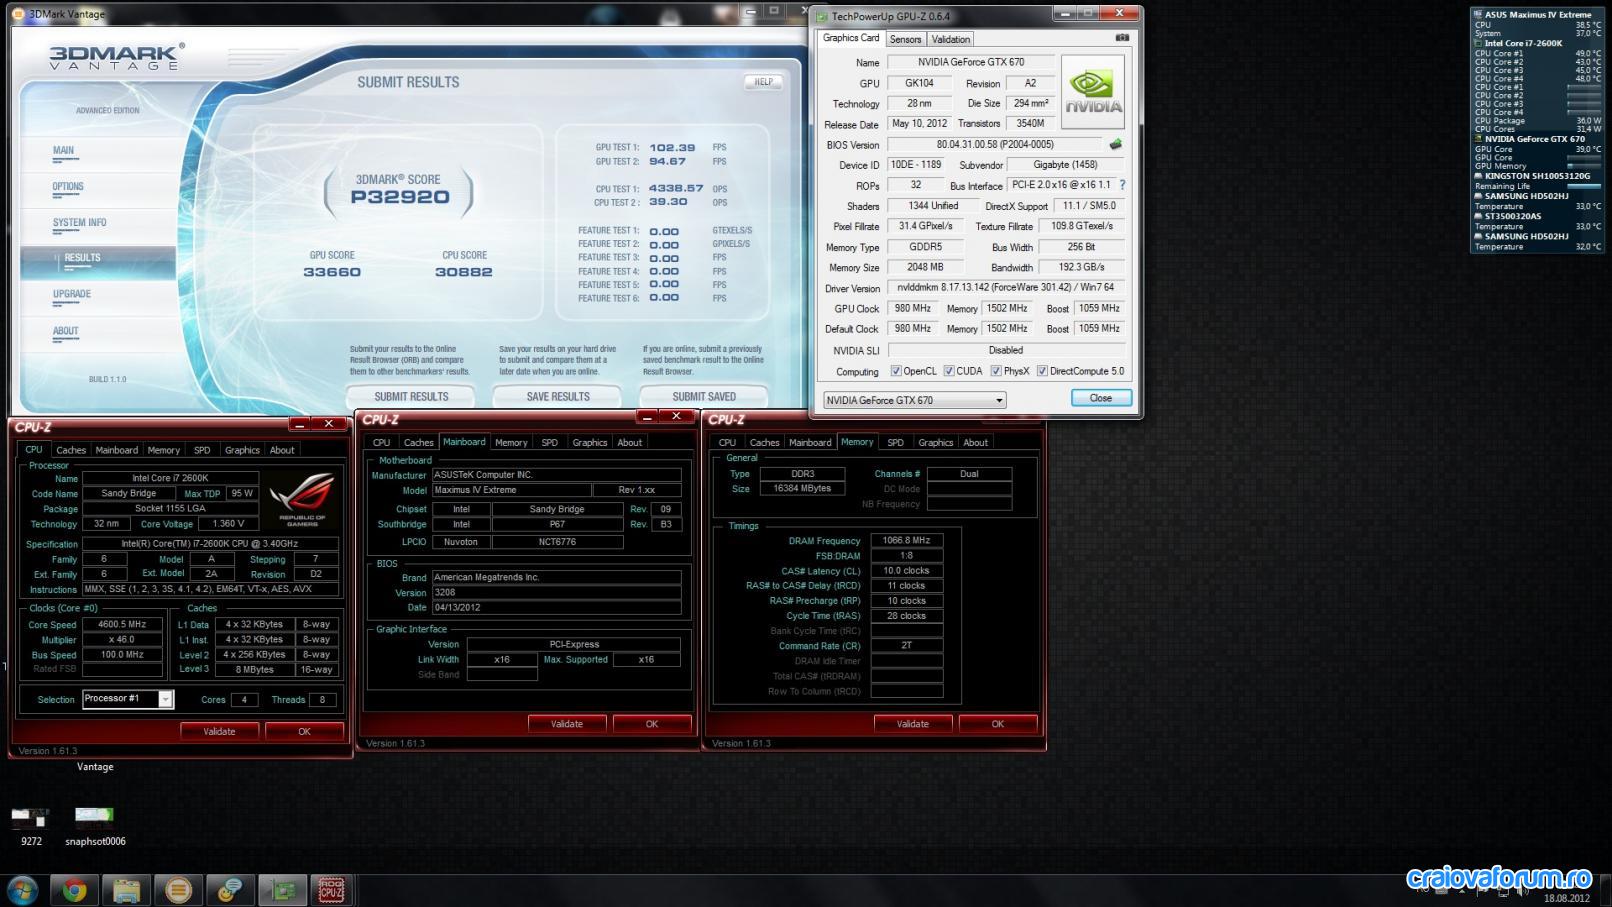1612x907 pixels.
Task: Click the orange round taskbar app icon
Action: coord(178,889)
